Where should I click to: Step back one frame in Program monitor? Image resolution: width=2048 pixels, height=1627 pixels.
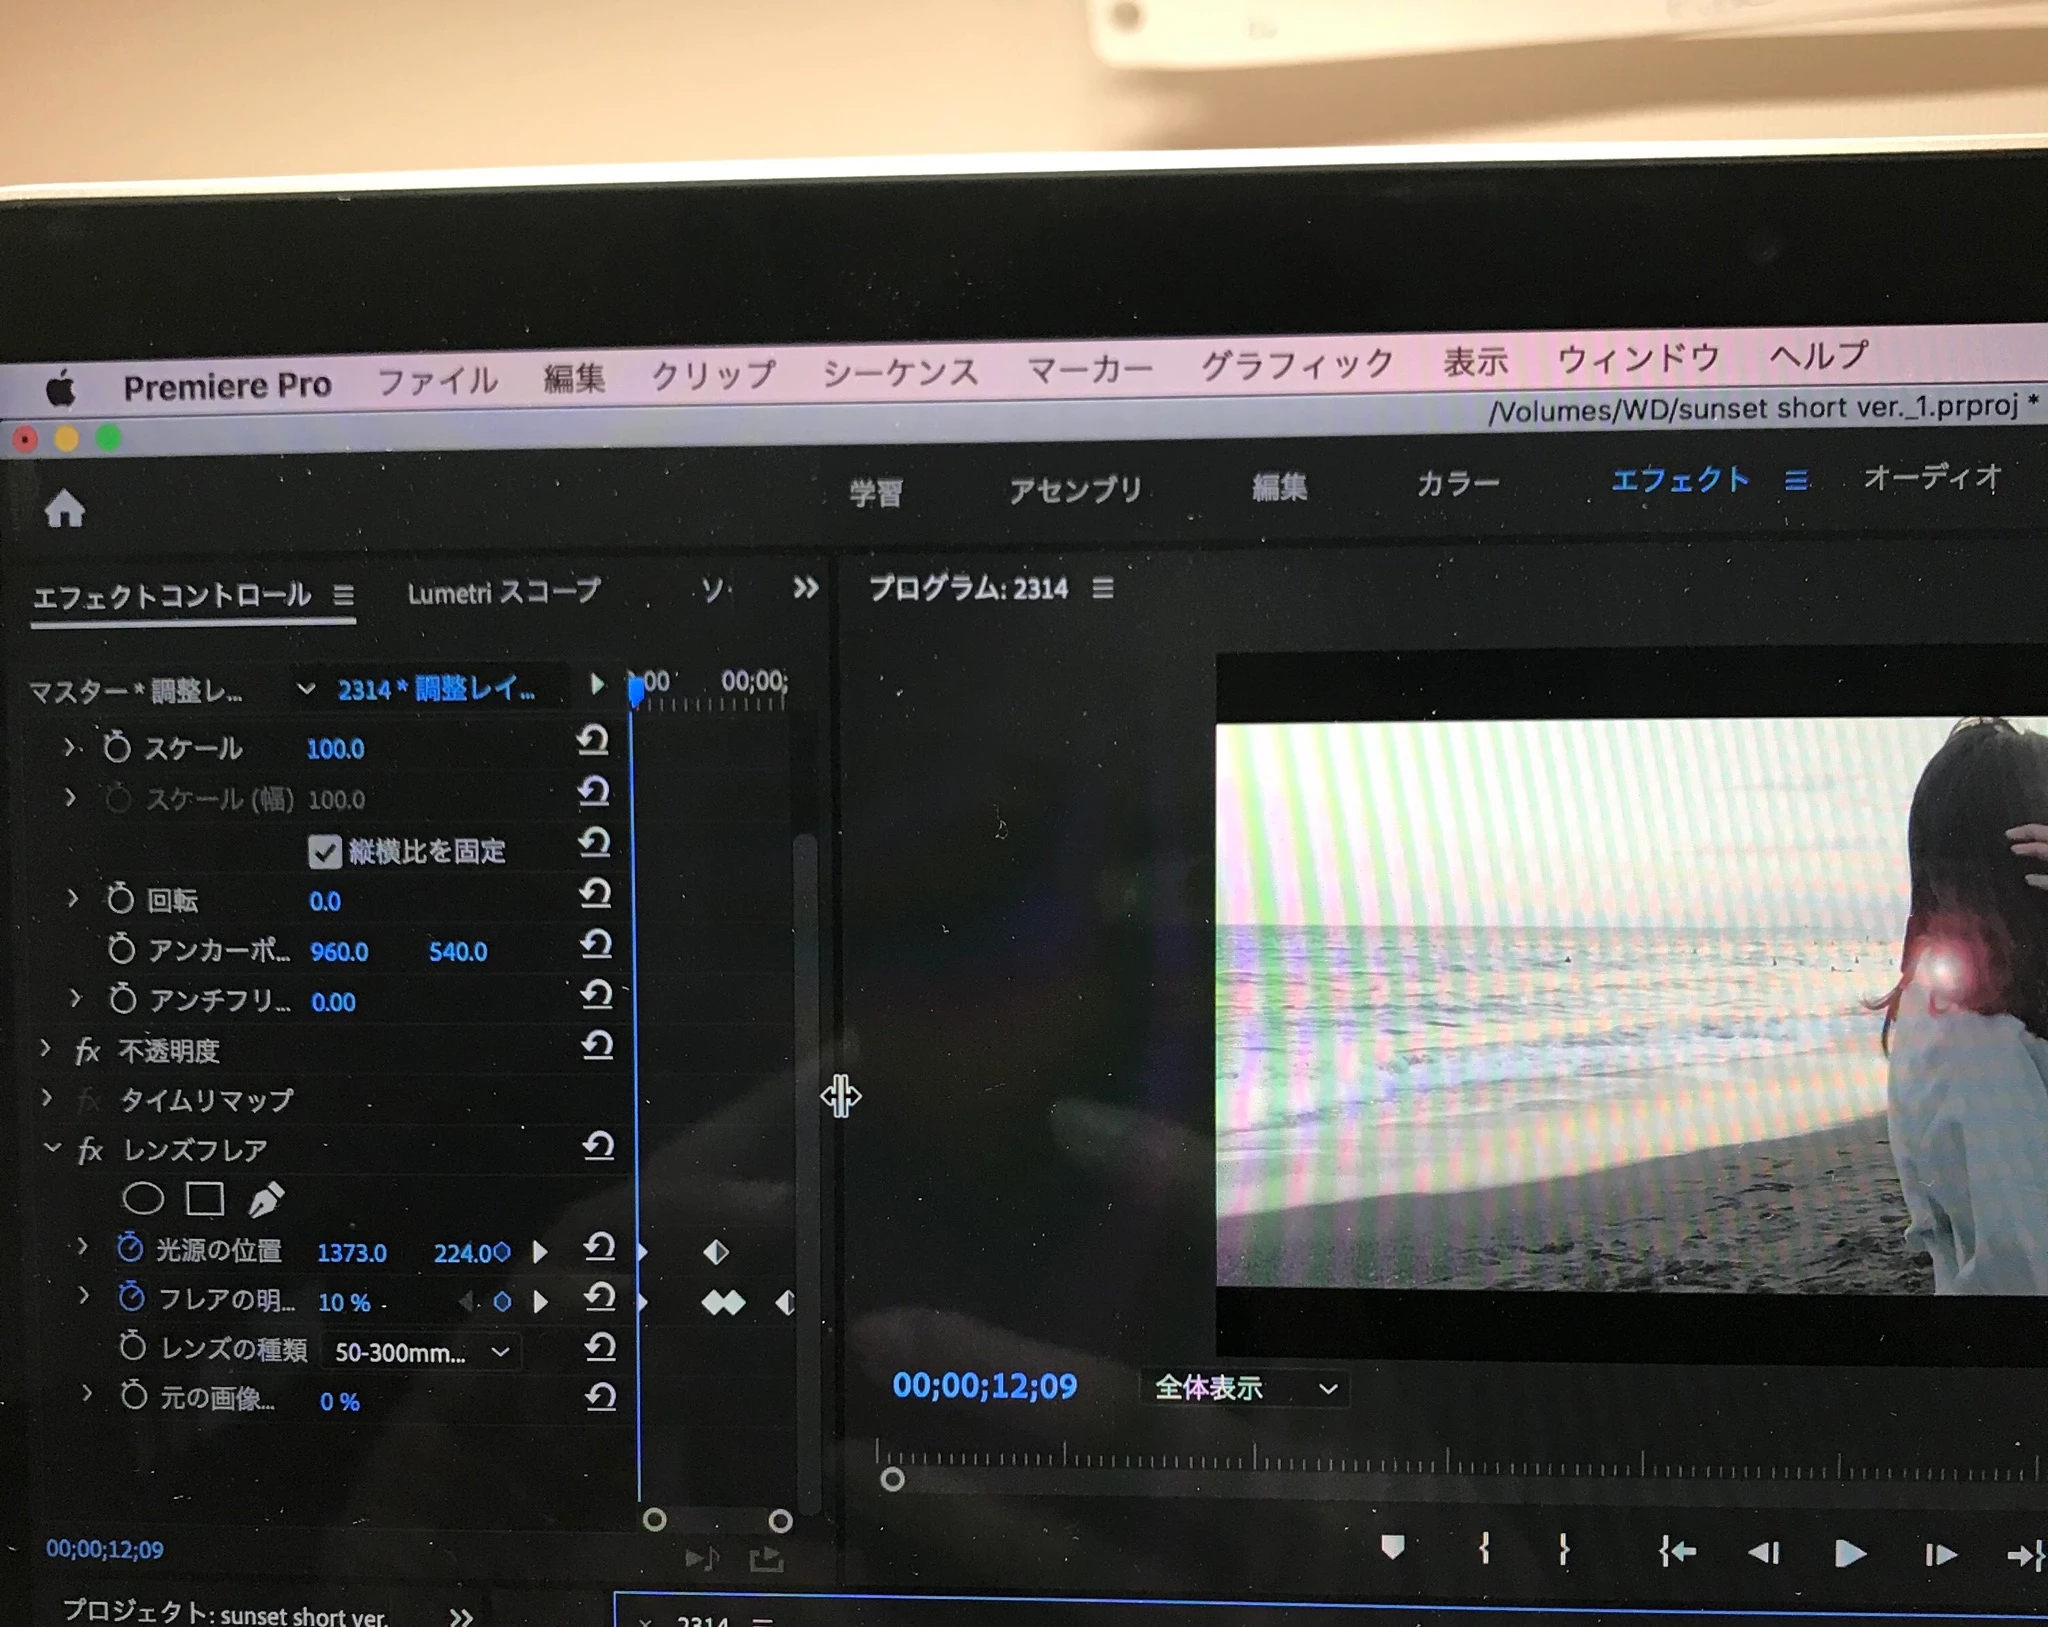click(x=1764, y=1553)
